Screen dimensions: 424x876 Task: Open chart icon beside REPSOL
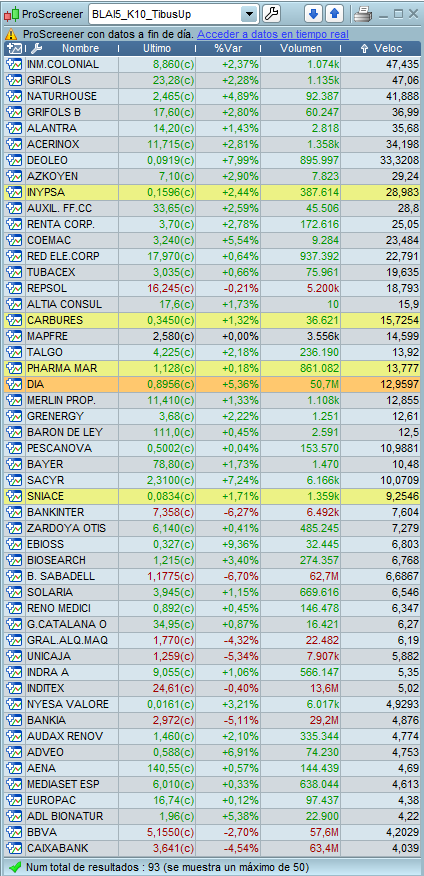click(13, 288)
